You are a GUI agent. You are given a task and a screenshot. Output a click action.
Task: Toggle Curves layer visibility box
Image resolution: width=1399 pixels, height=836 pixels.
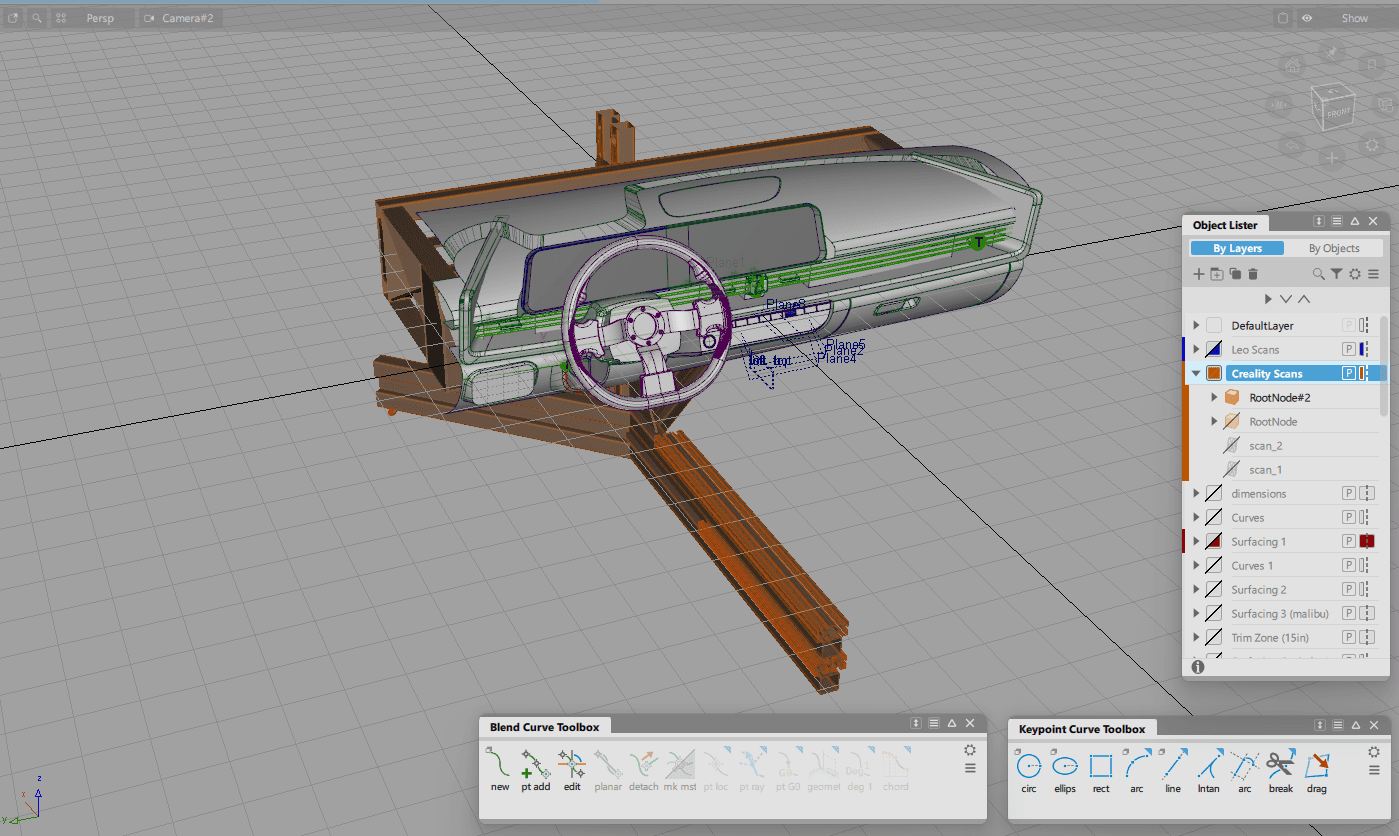1214,517
